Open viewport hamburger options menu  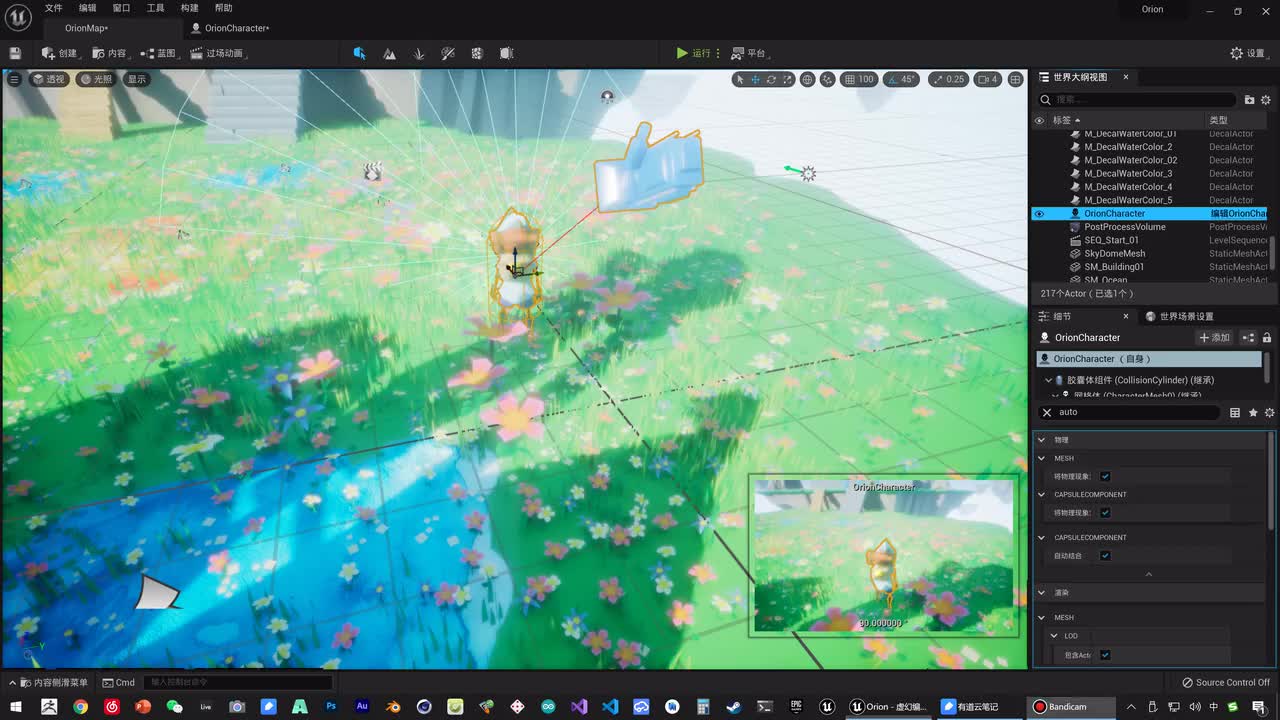click(14, 79)
